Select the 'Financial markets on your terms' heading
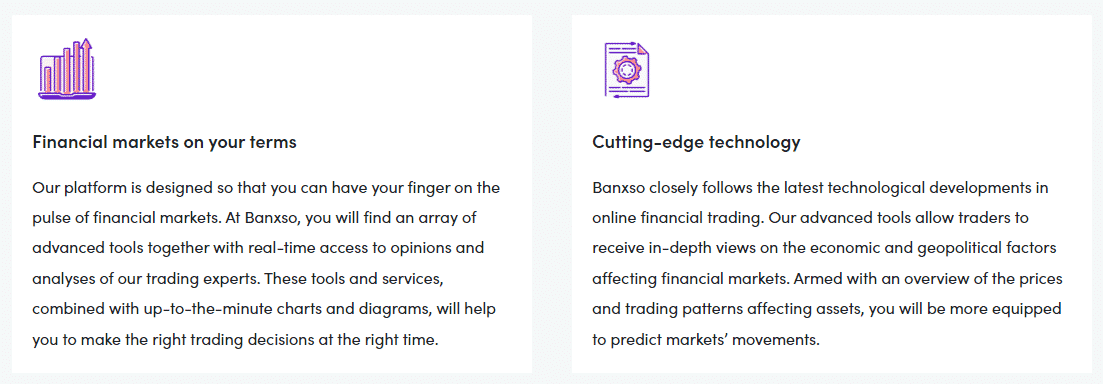1103x384 pixels. 165,142
